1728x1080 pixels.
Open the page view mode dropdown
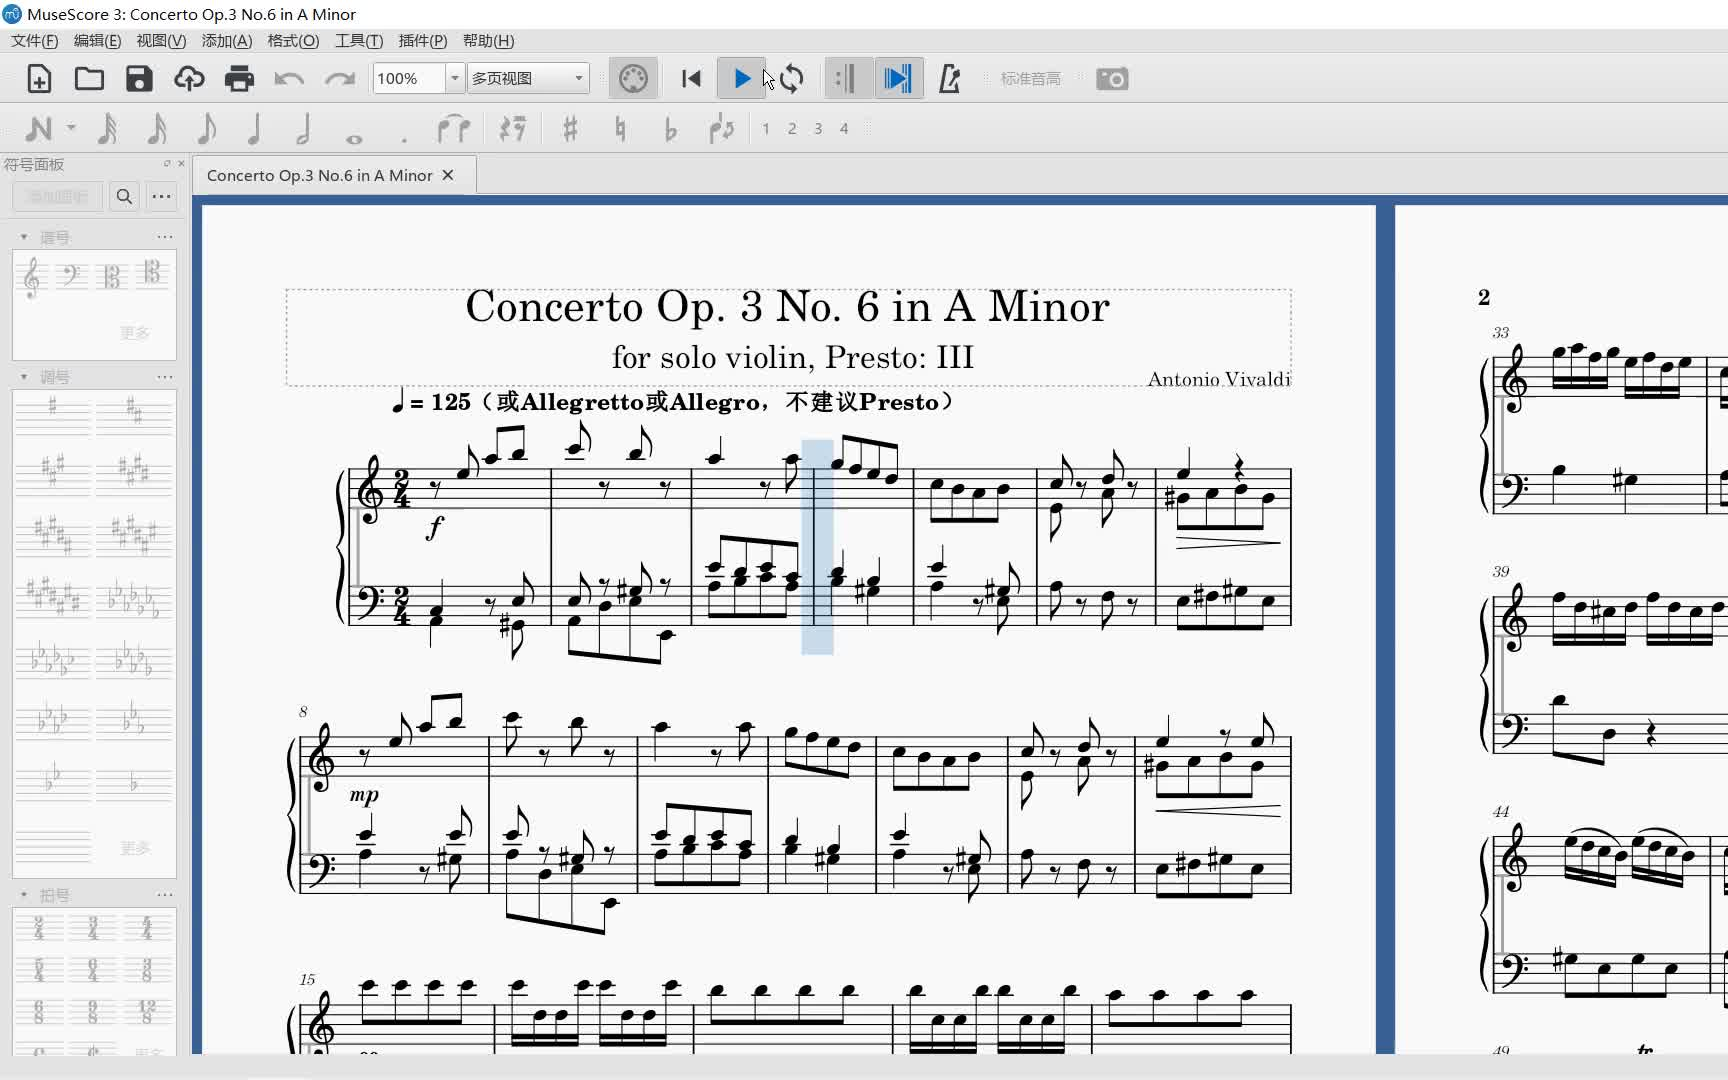tap(528, 78)
